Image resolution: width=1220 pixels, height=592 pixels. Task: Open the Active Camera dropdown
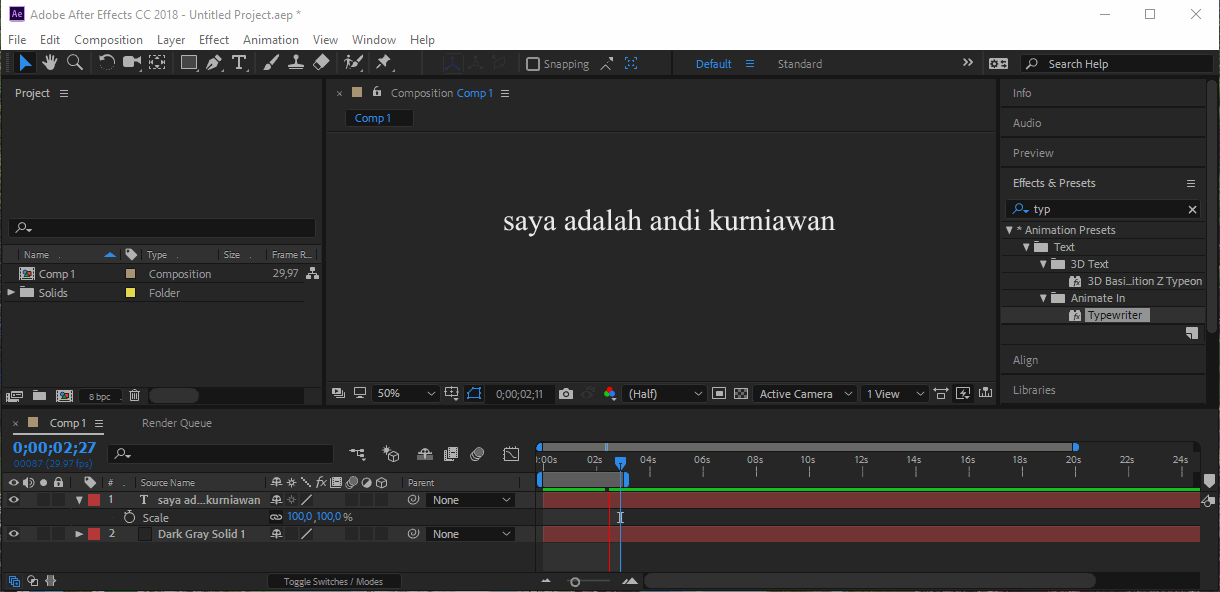(x=804, y=393)
